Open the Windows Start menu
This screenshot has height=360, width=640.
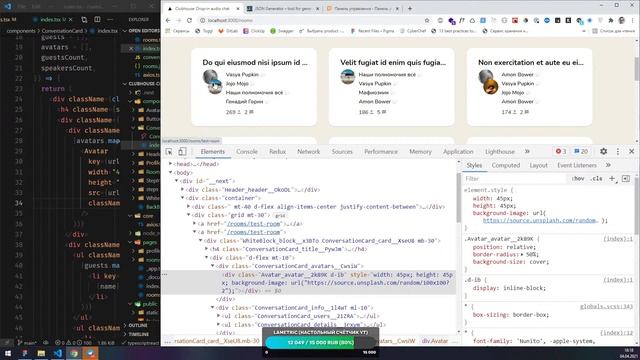[8, 353]
